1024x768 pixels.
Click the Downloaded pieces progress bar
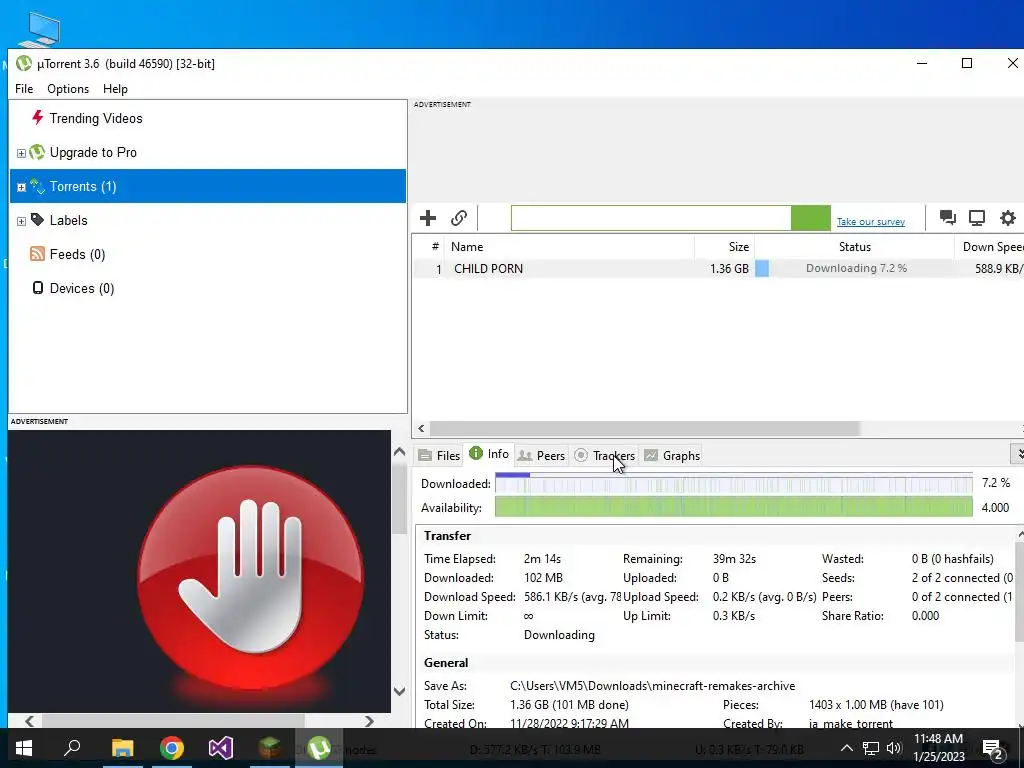(733, 483)
